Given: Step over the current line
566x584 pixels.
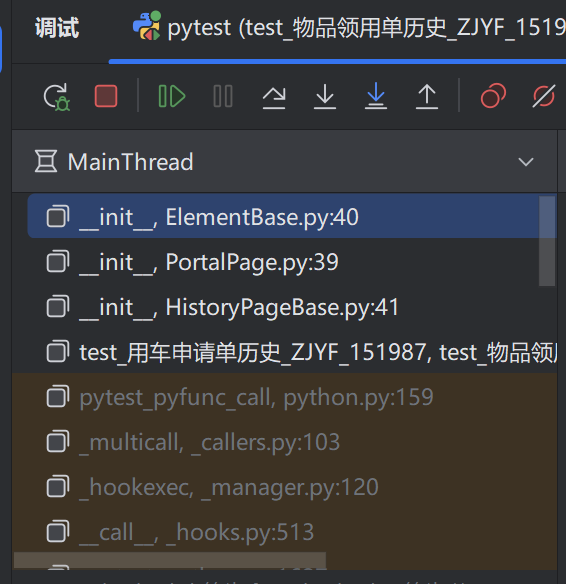Looking at the screenshot, I should pos(274,97).
